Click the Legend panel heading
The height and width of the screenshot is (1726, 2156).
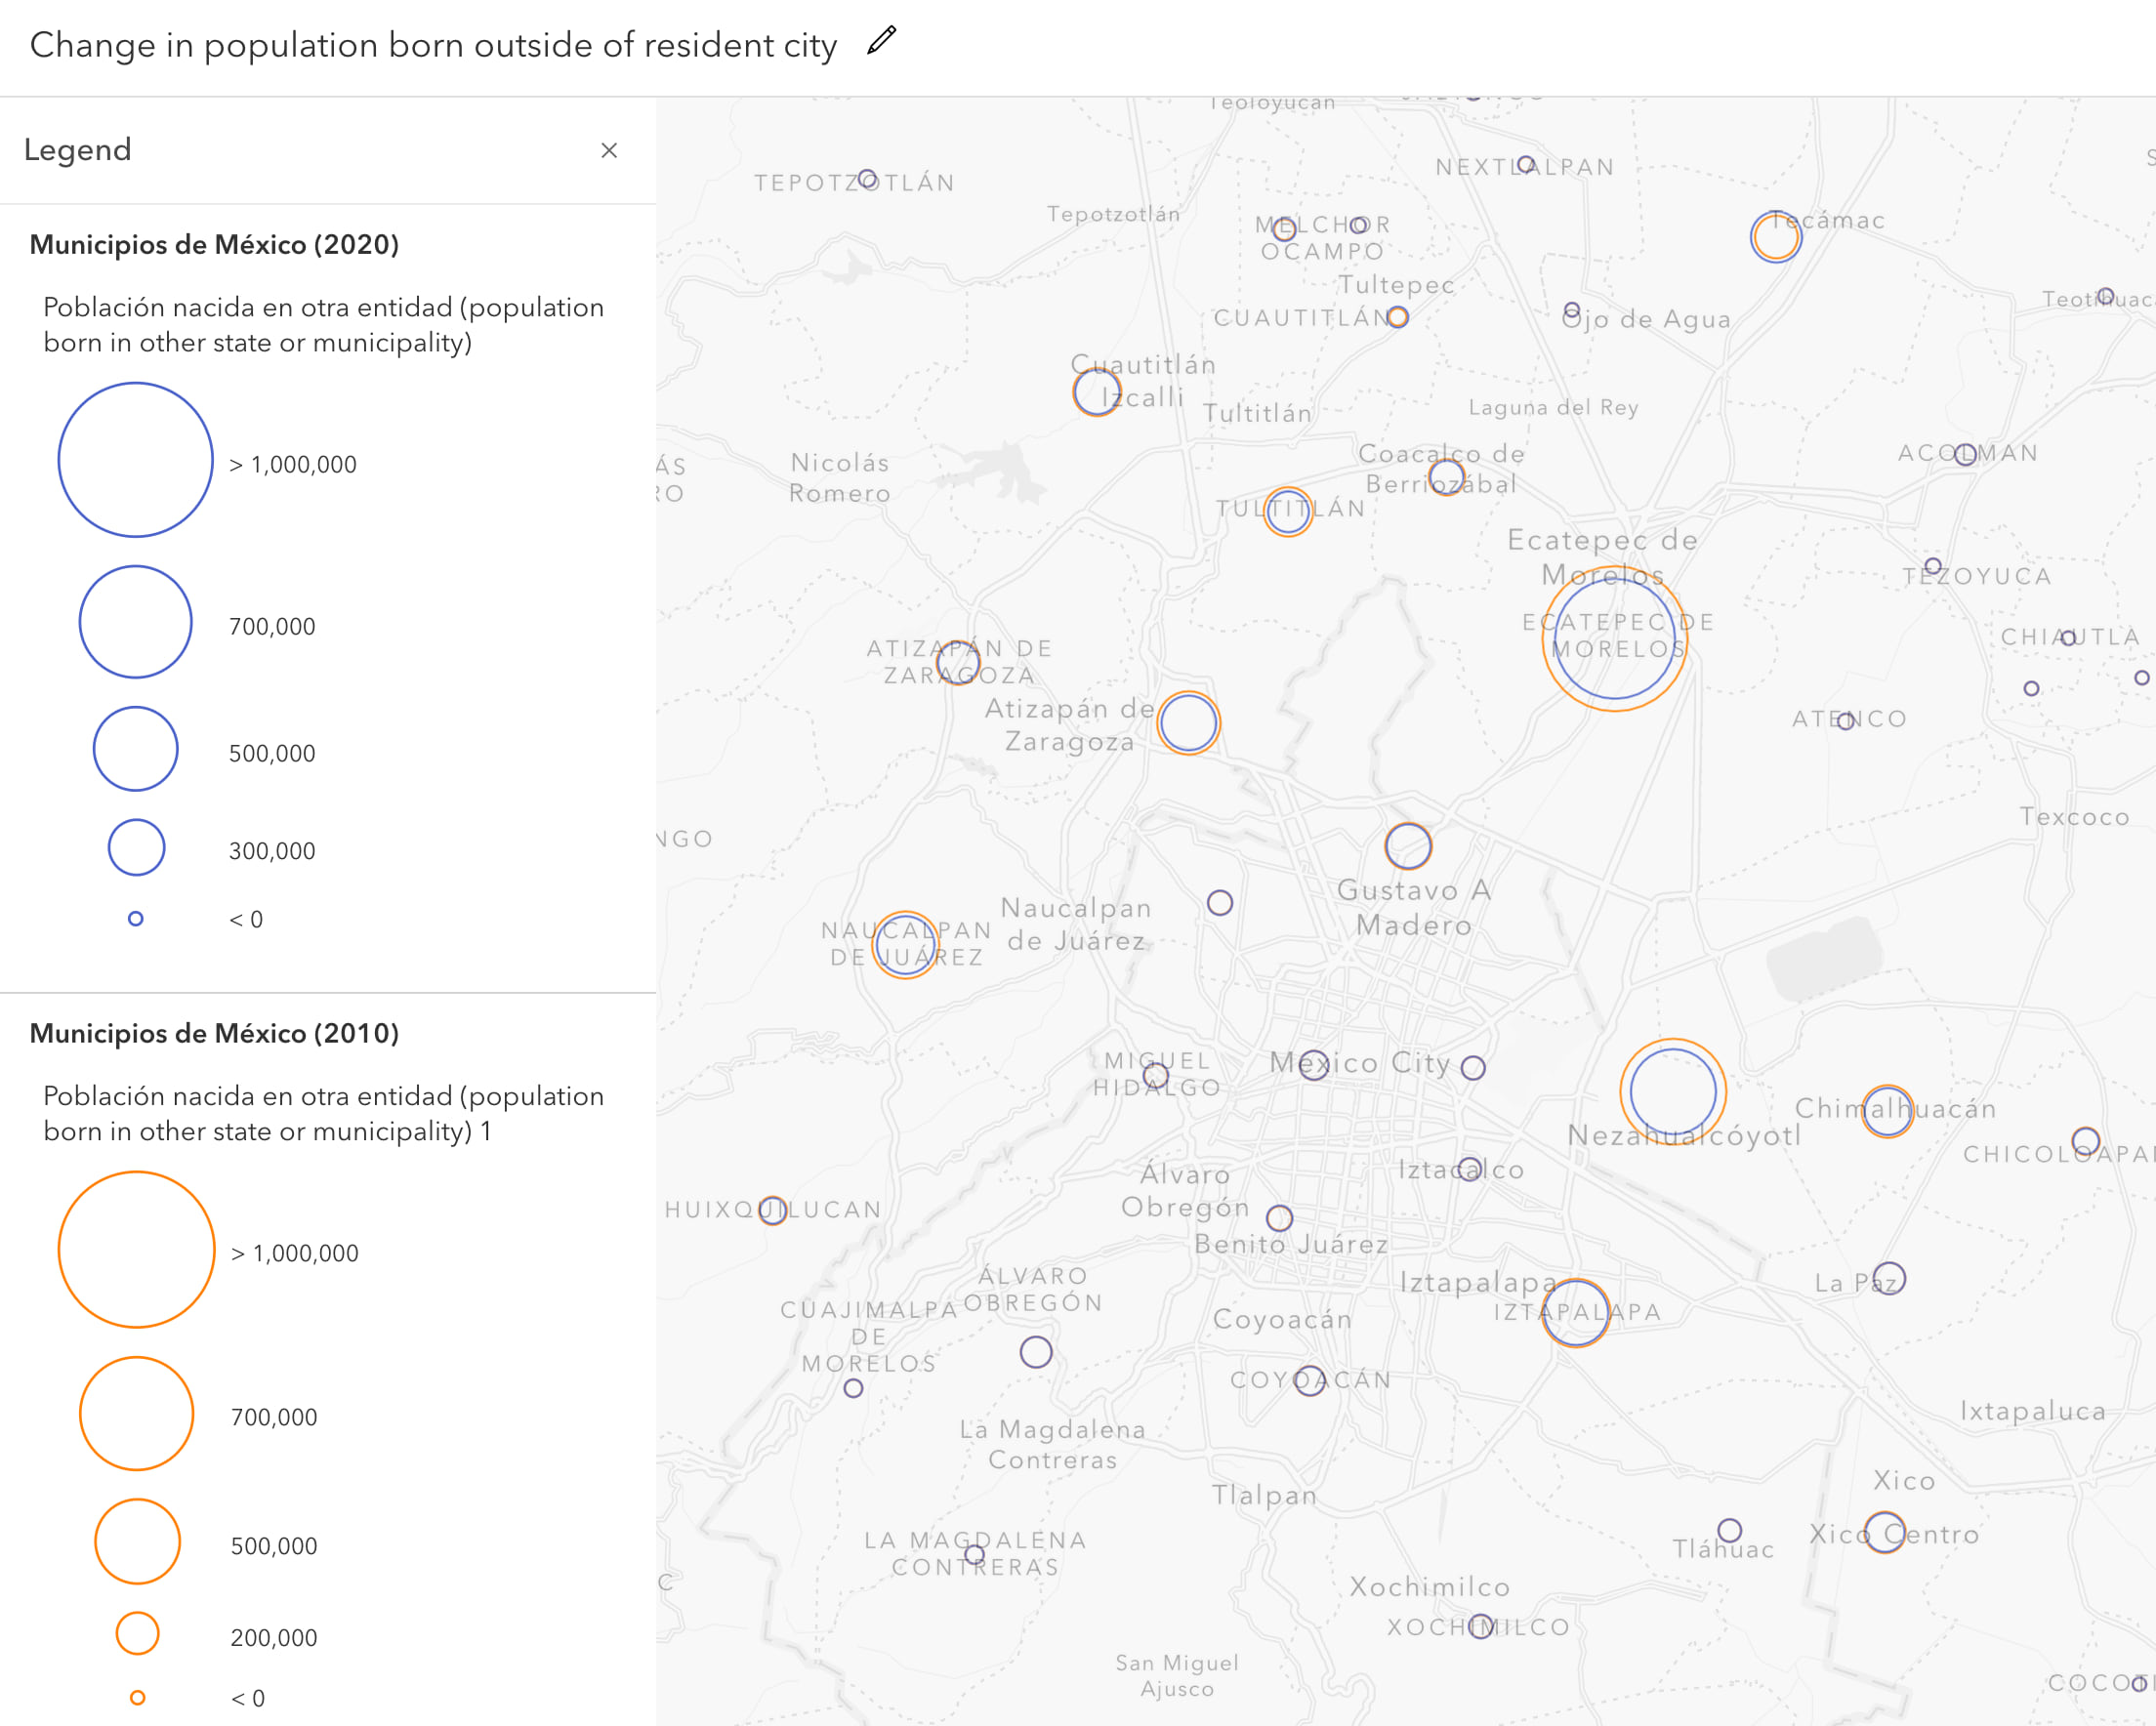coord(79,150)
